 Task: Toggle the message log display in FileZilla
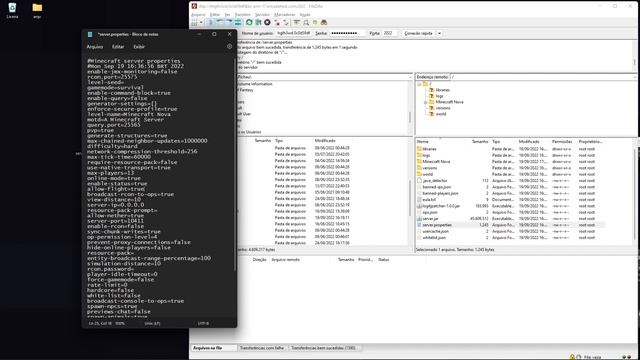pos(211,22)
